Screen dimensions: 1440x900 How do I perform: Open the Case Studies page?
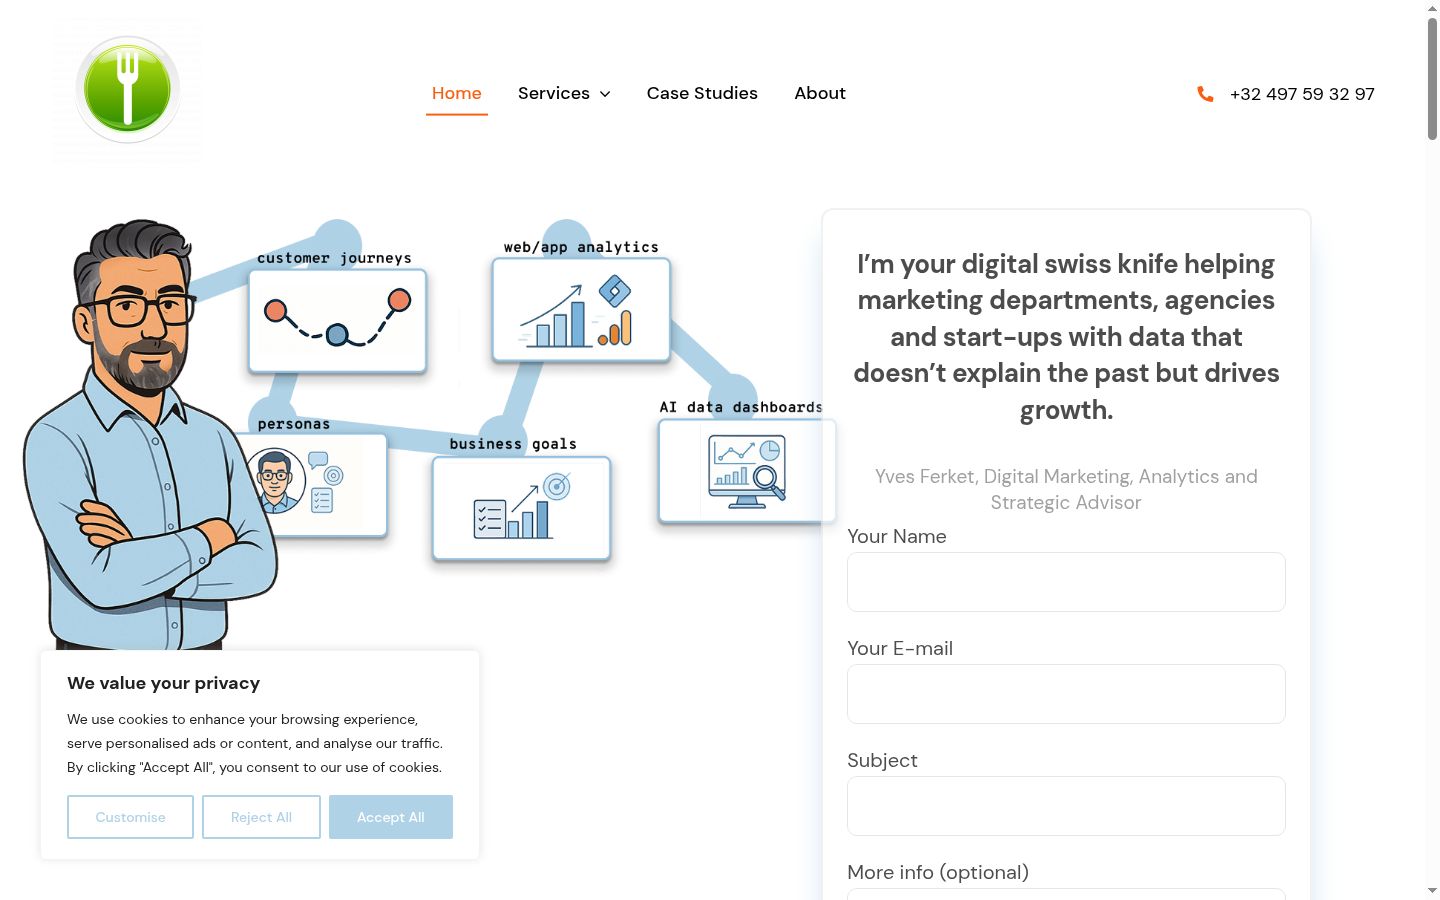[702, 93]
